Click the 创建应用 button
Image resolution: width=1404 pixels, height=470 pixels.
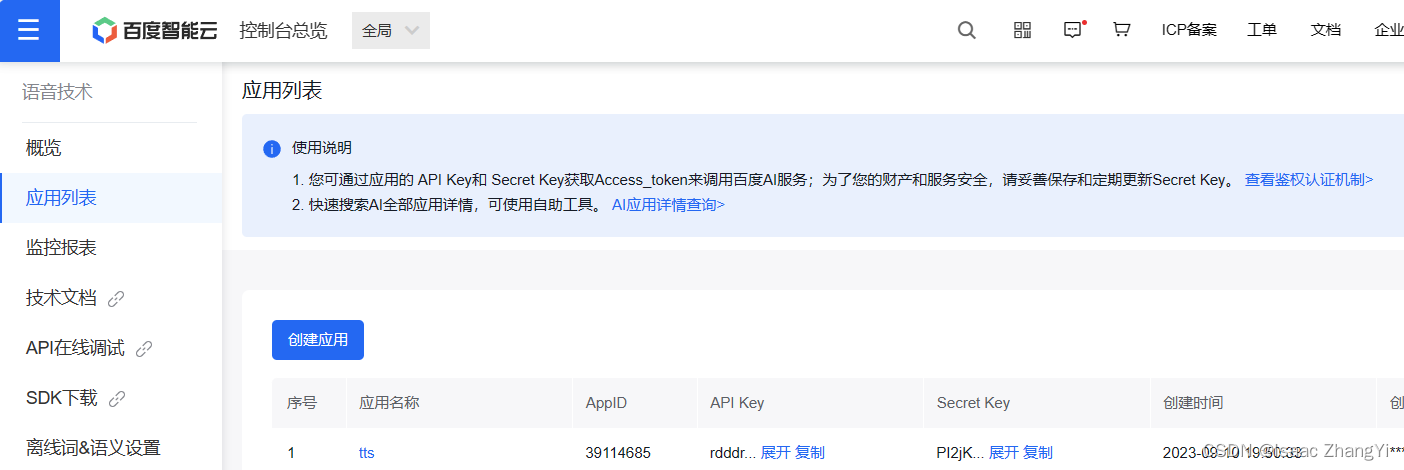(x=318, y=340)
